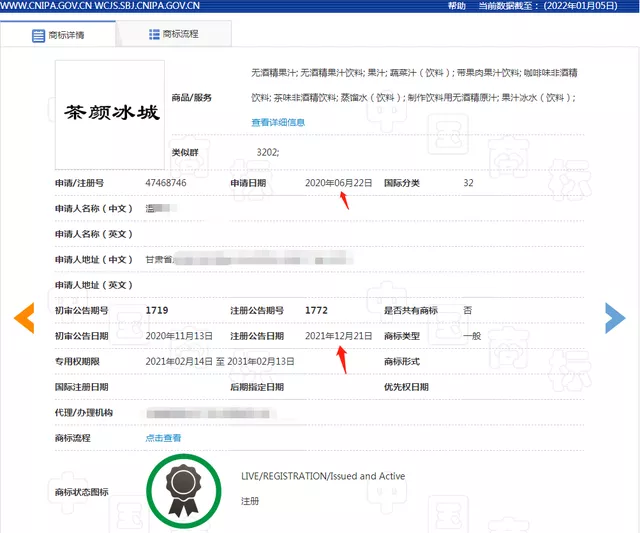Click the list icon in 商标流程 tab

coord(154,34)
